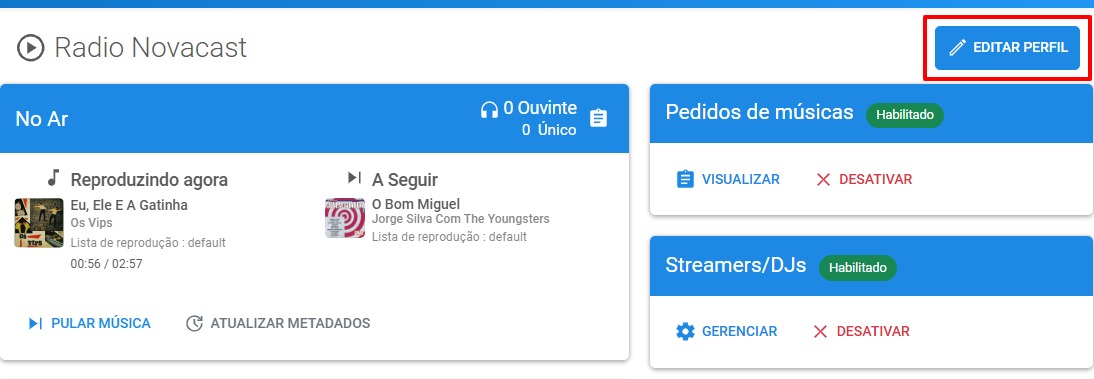The width and height of the screenshot is (1094, 379).
Task: Click the O Bom Miguel album thumbnail
Action: click(x=345, y=218)
